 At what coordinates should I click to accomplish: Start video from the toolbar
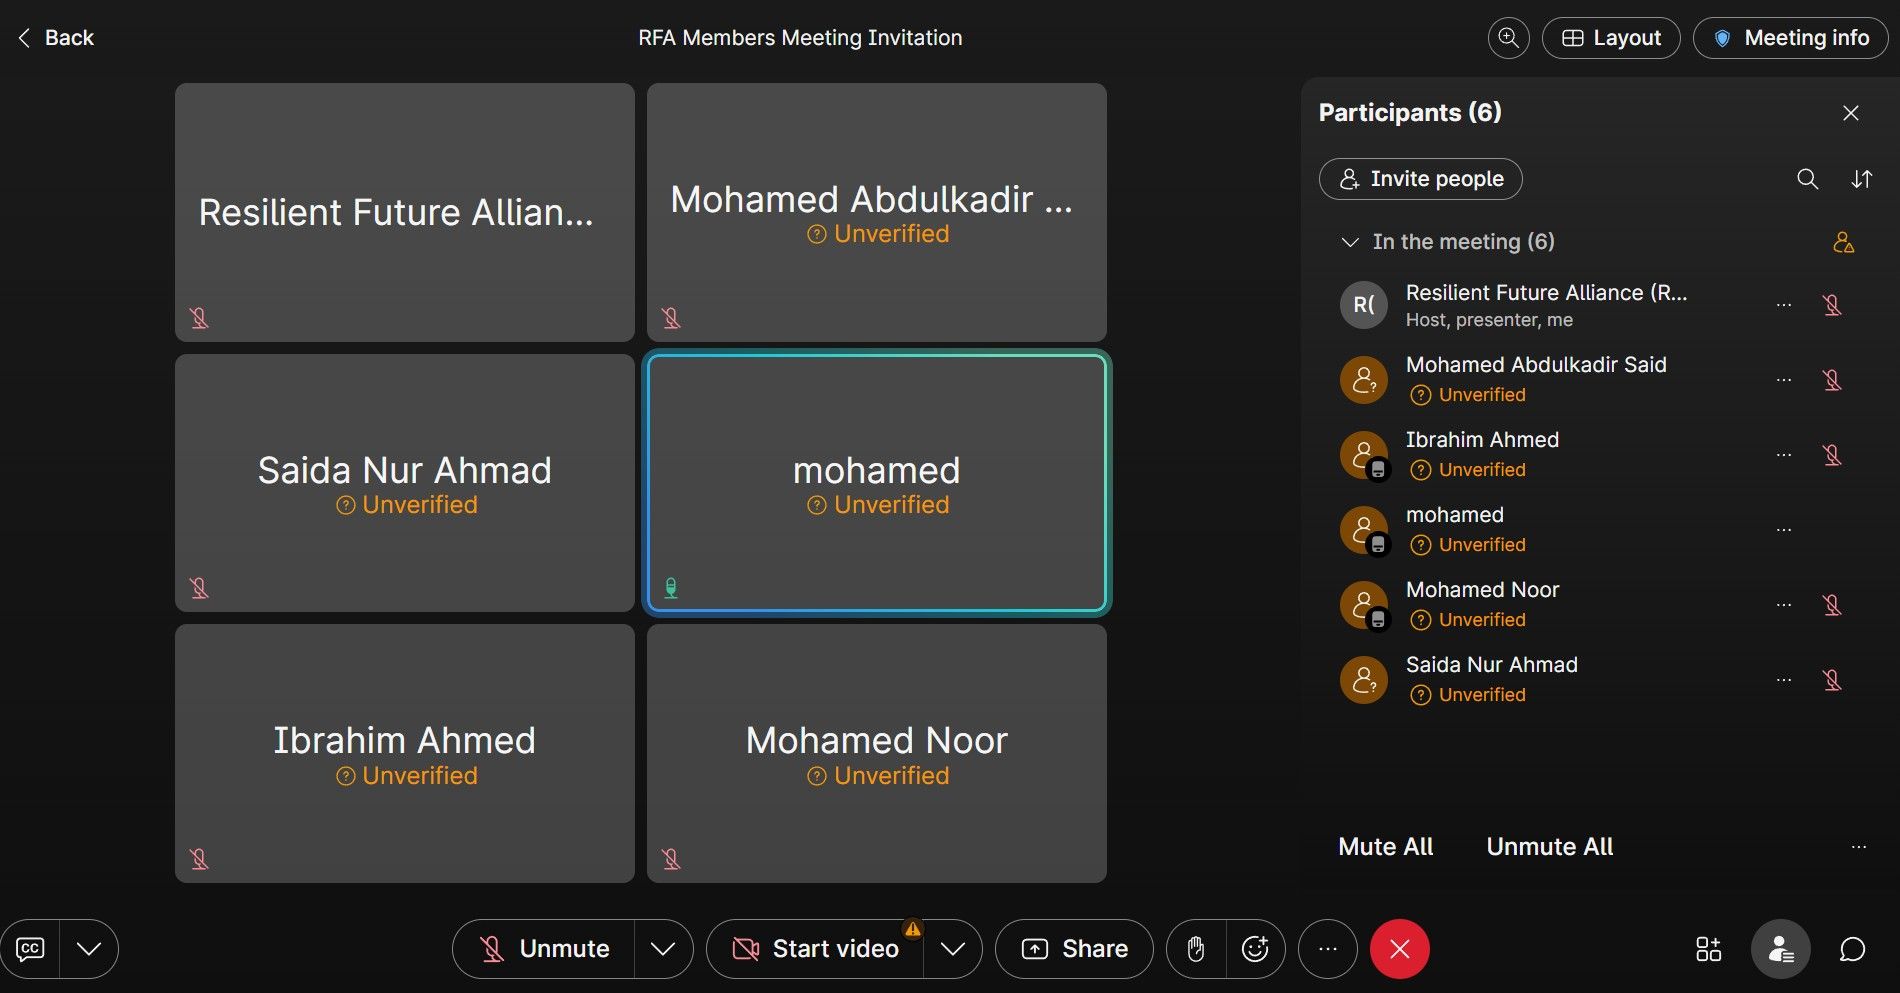(x=816, y=949)
